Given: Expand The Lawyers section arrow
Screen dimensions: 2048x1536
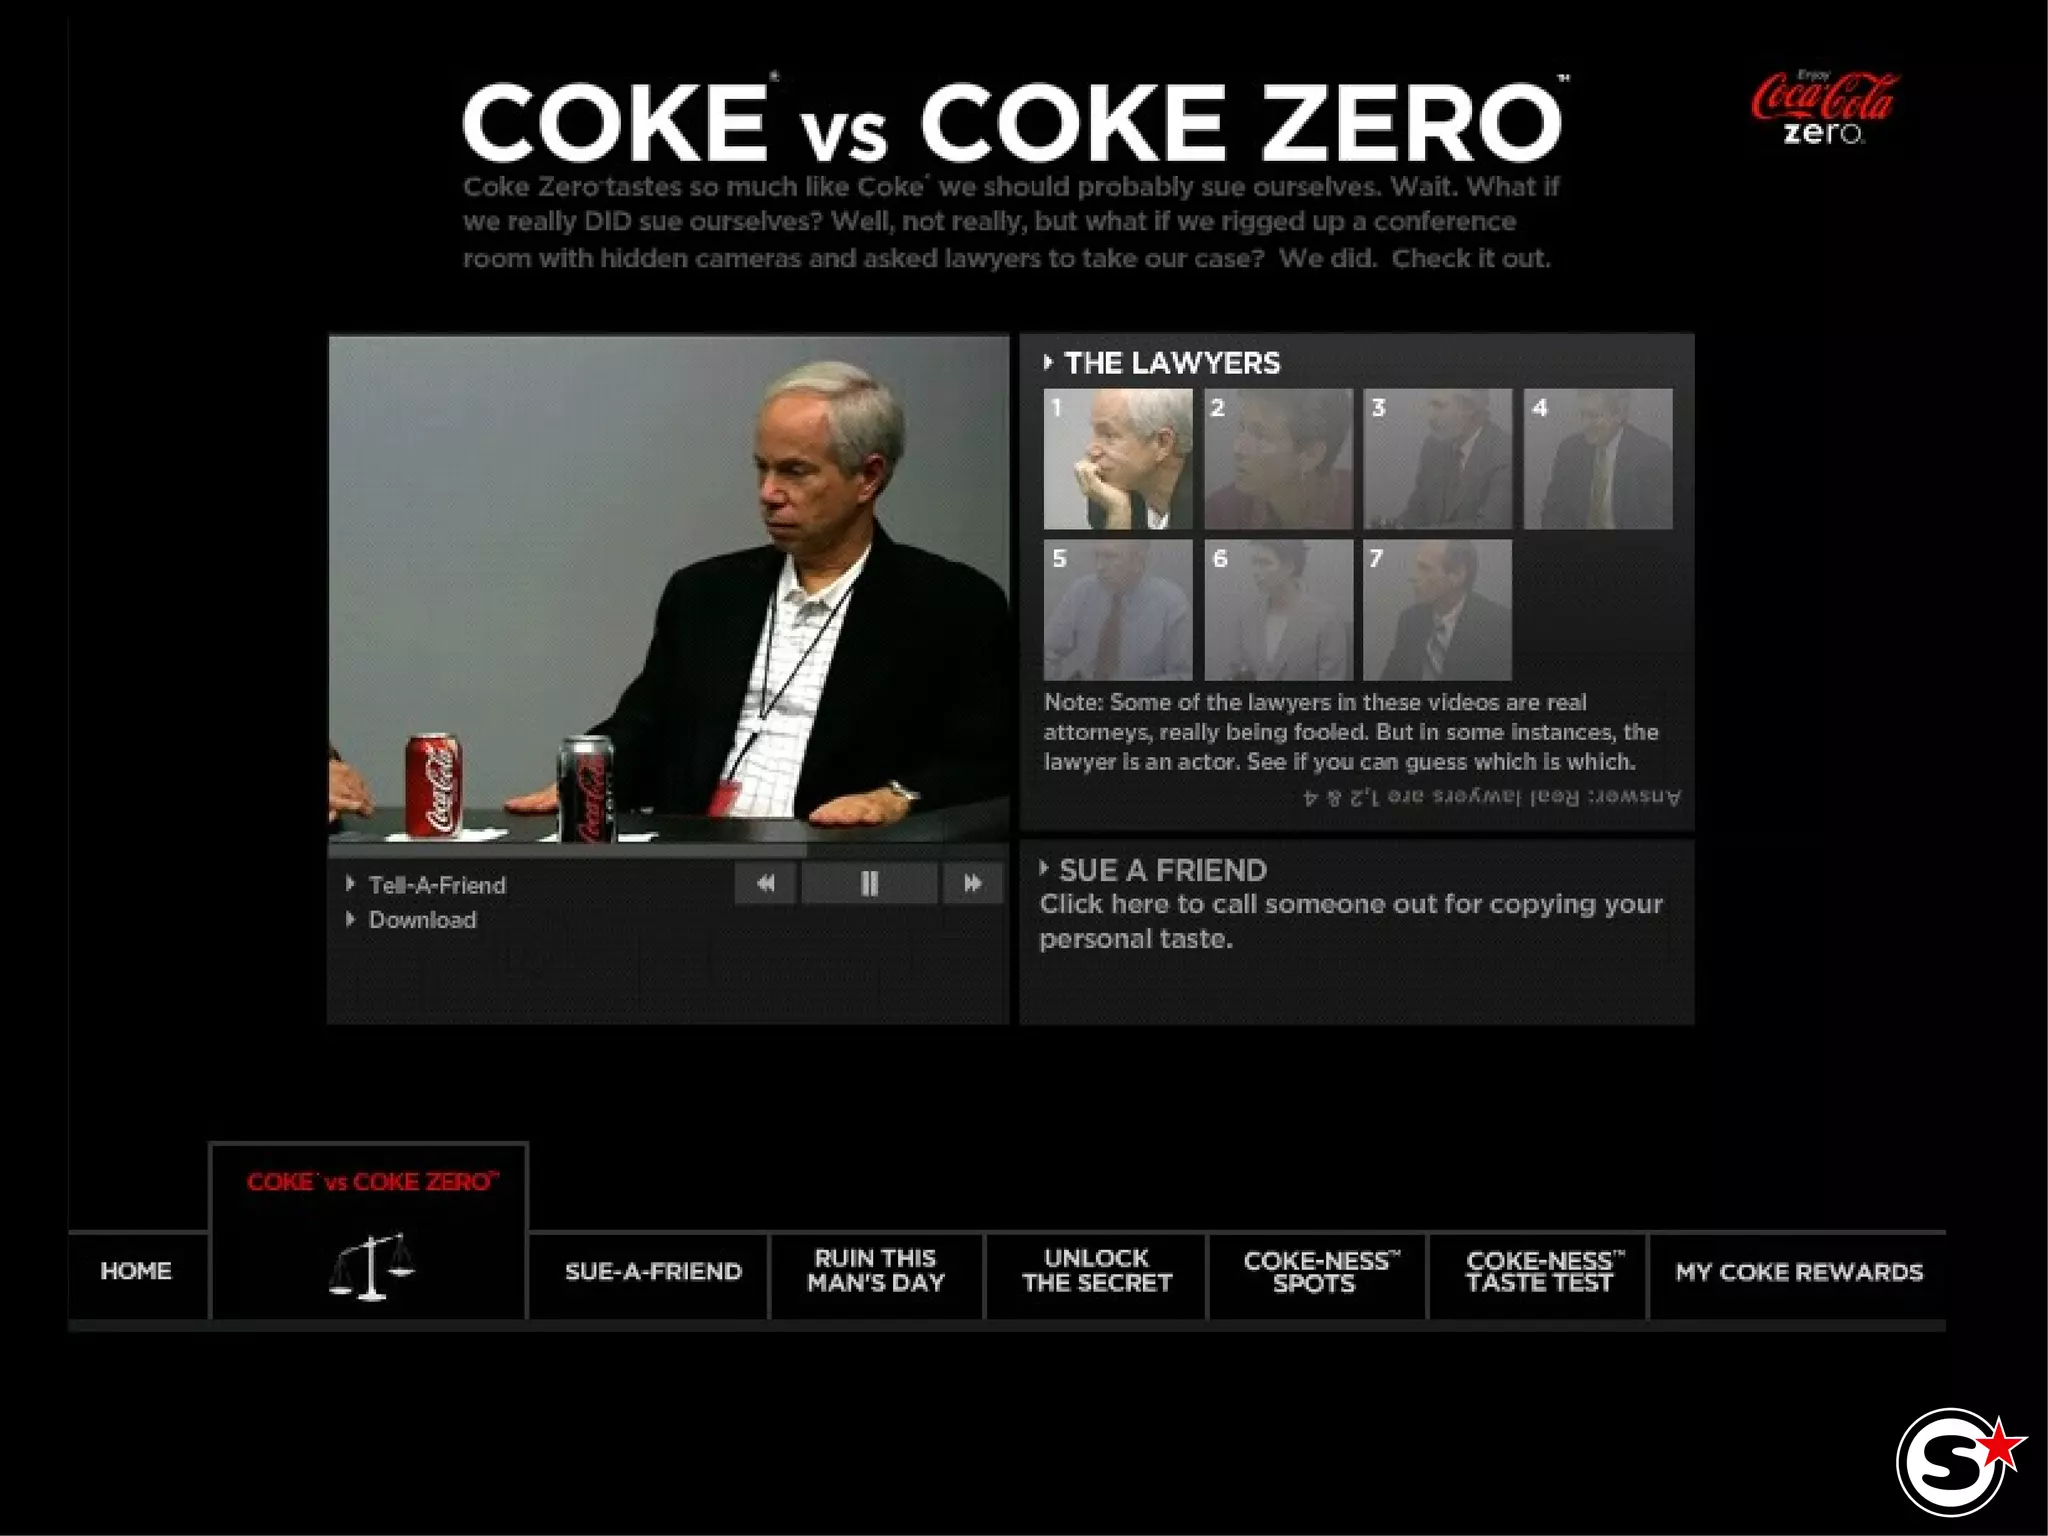Looking at the screenshot, I should click(x=1048, y=363).
